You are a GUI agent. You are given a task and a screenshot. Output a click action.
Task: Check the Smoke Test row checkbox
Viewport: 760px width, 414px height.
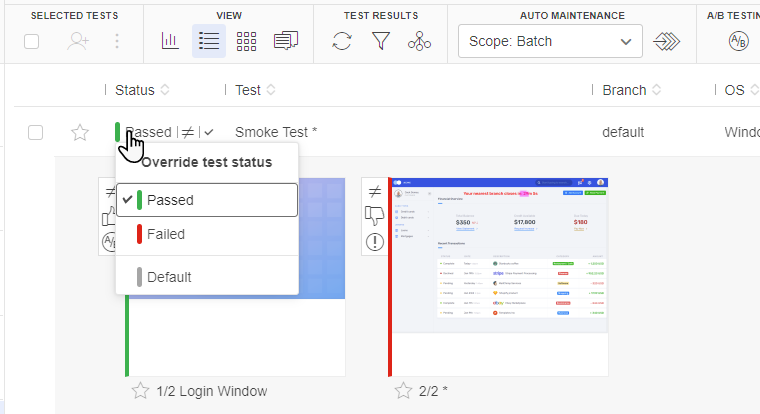[x=36, y=132]
